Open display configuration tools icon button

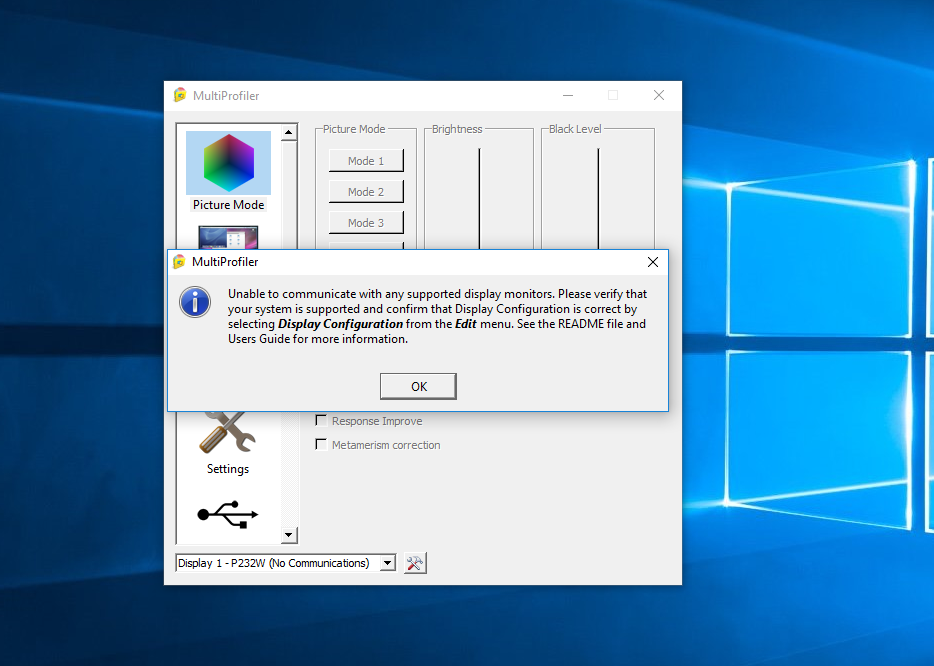[415, 563]
